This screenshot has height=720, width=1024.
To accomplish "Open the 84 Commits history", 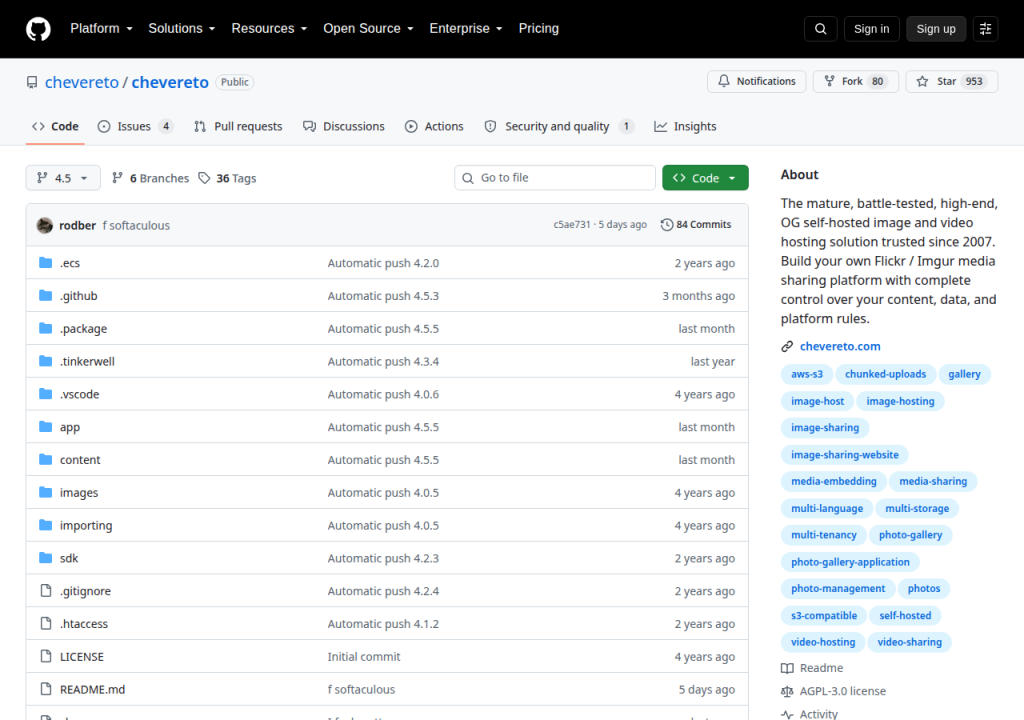I will tap(696, 225).
